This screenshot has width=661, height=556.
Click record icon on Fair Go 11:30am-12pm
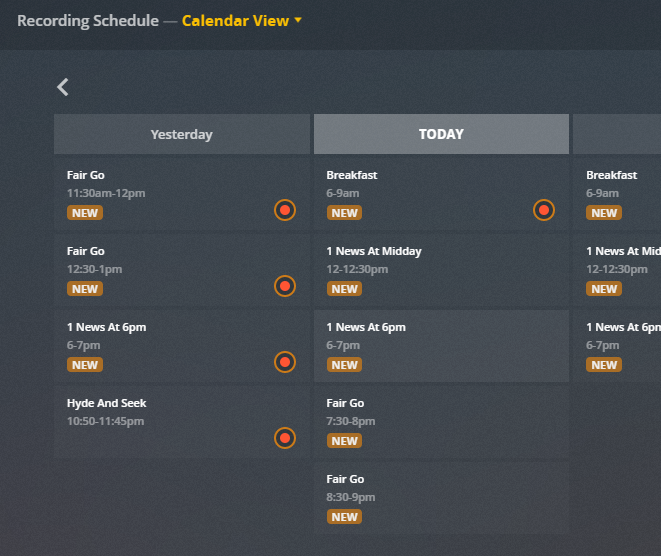coord(285,210)
